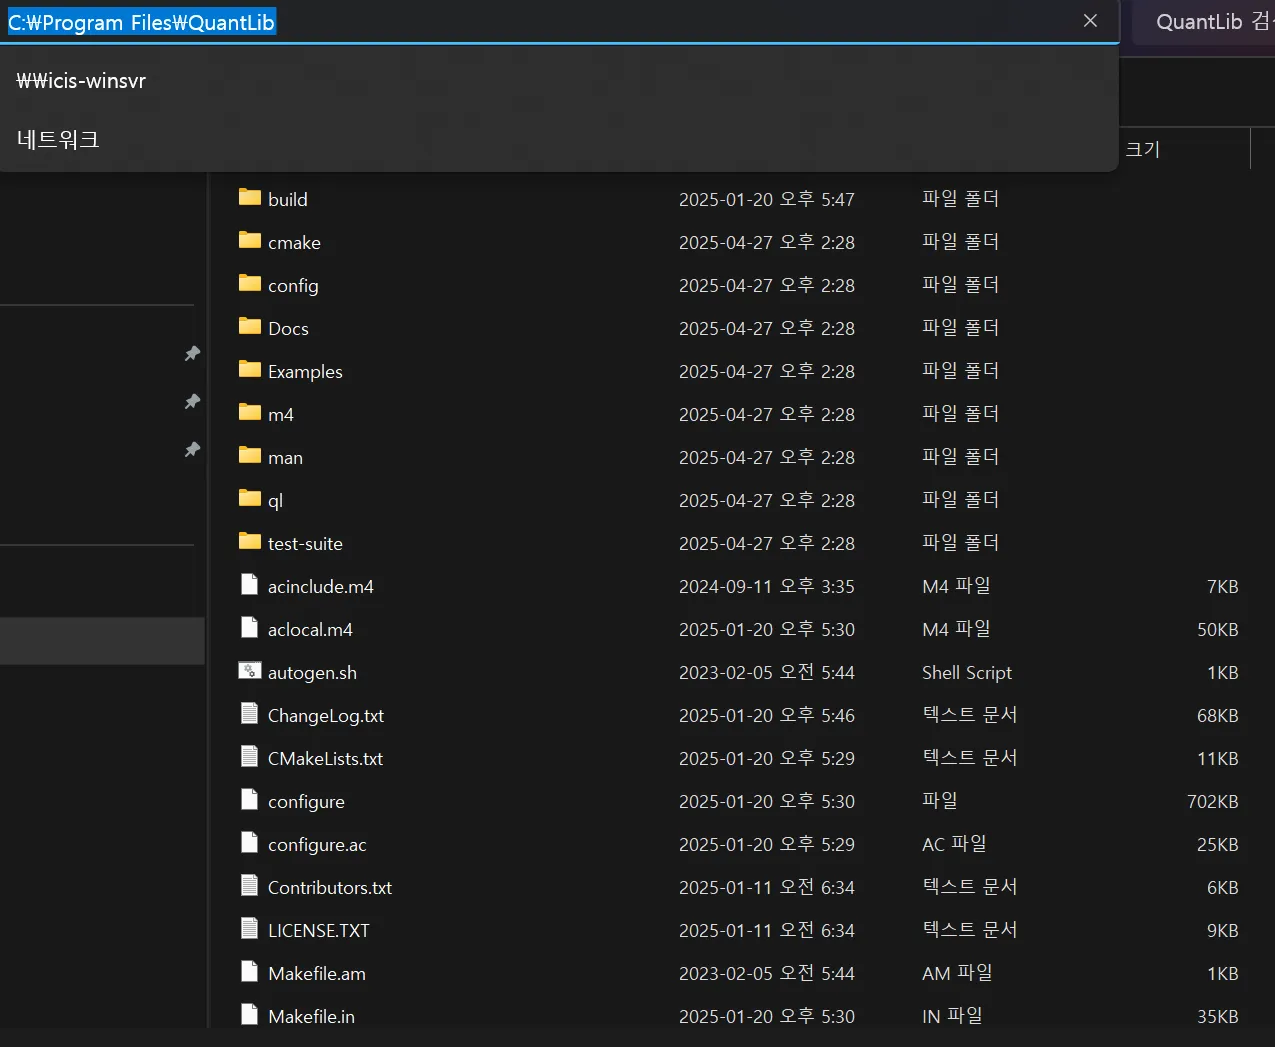Select the CMakeLists.txt file name
1275x1047 pixels.
325,758
